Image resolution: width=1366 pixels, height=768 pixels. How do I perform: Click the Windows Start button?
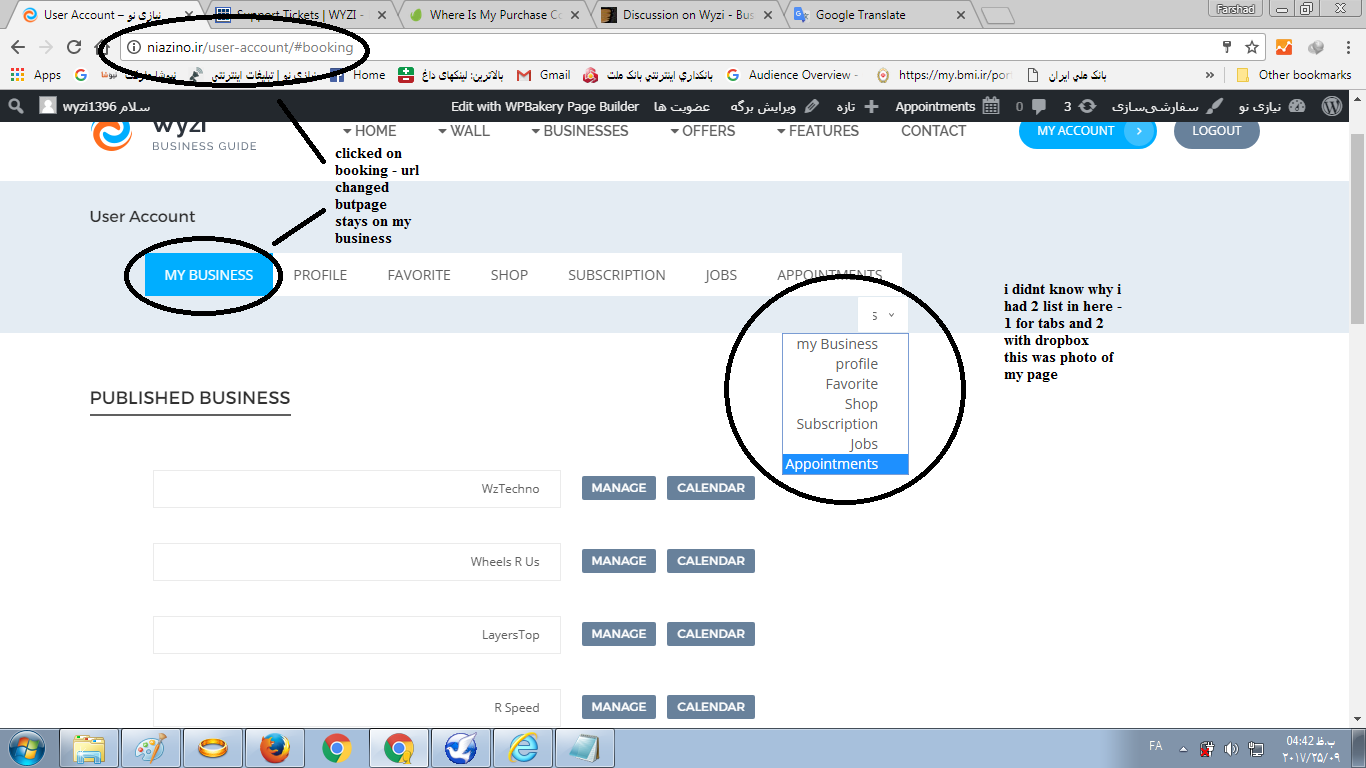27,748
